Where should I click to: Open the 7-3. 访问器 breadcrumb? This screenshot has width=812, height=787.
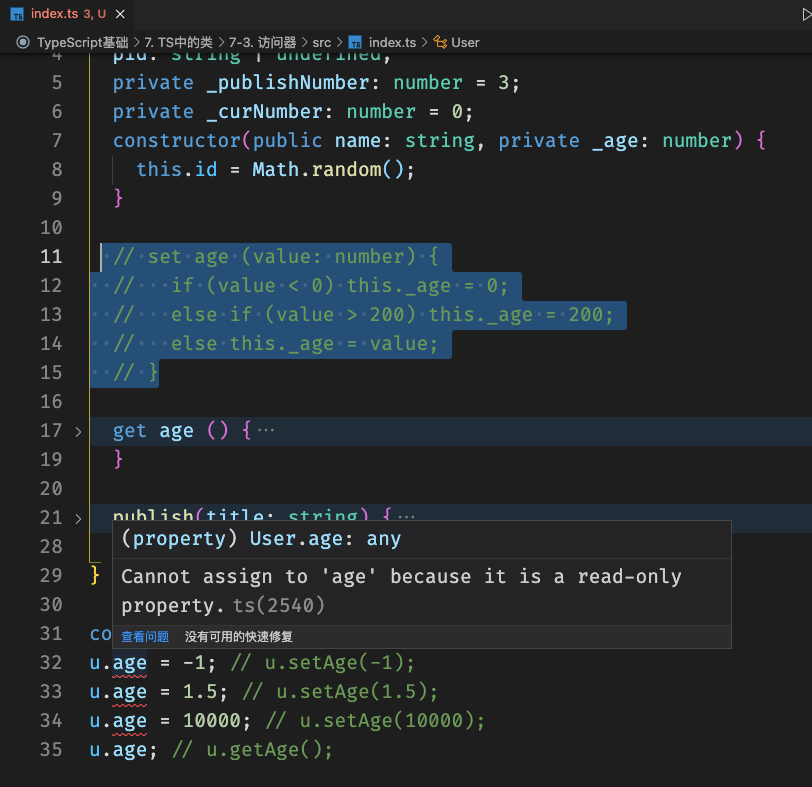(x=263, y=42)
